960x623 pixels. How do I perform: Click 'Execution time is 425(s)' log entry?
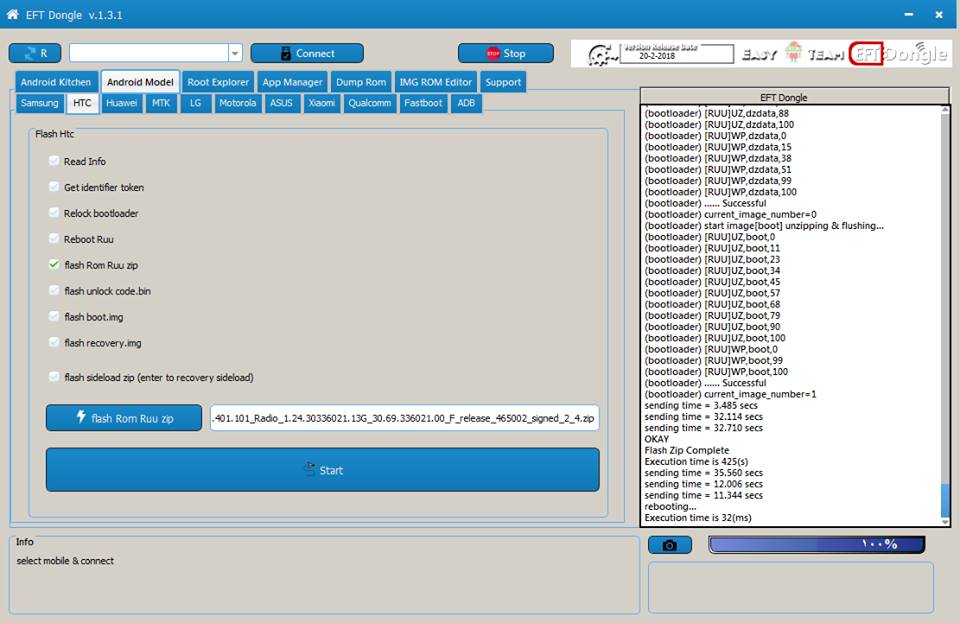[696, 461]
